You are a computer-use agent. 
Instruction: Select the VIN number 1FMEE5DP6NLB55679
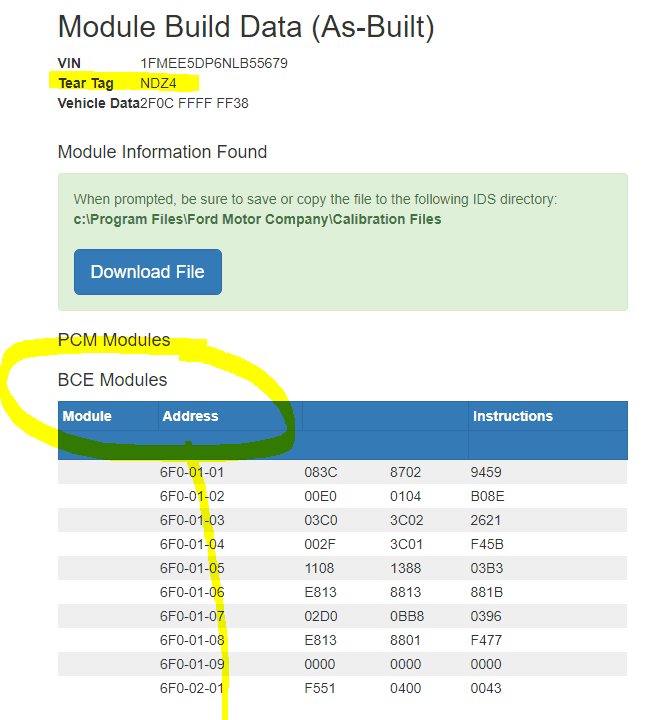pos(214,63)
